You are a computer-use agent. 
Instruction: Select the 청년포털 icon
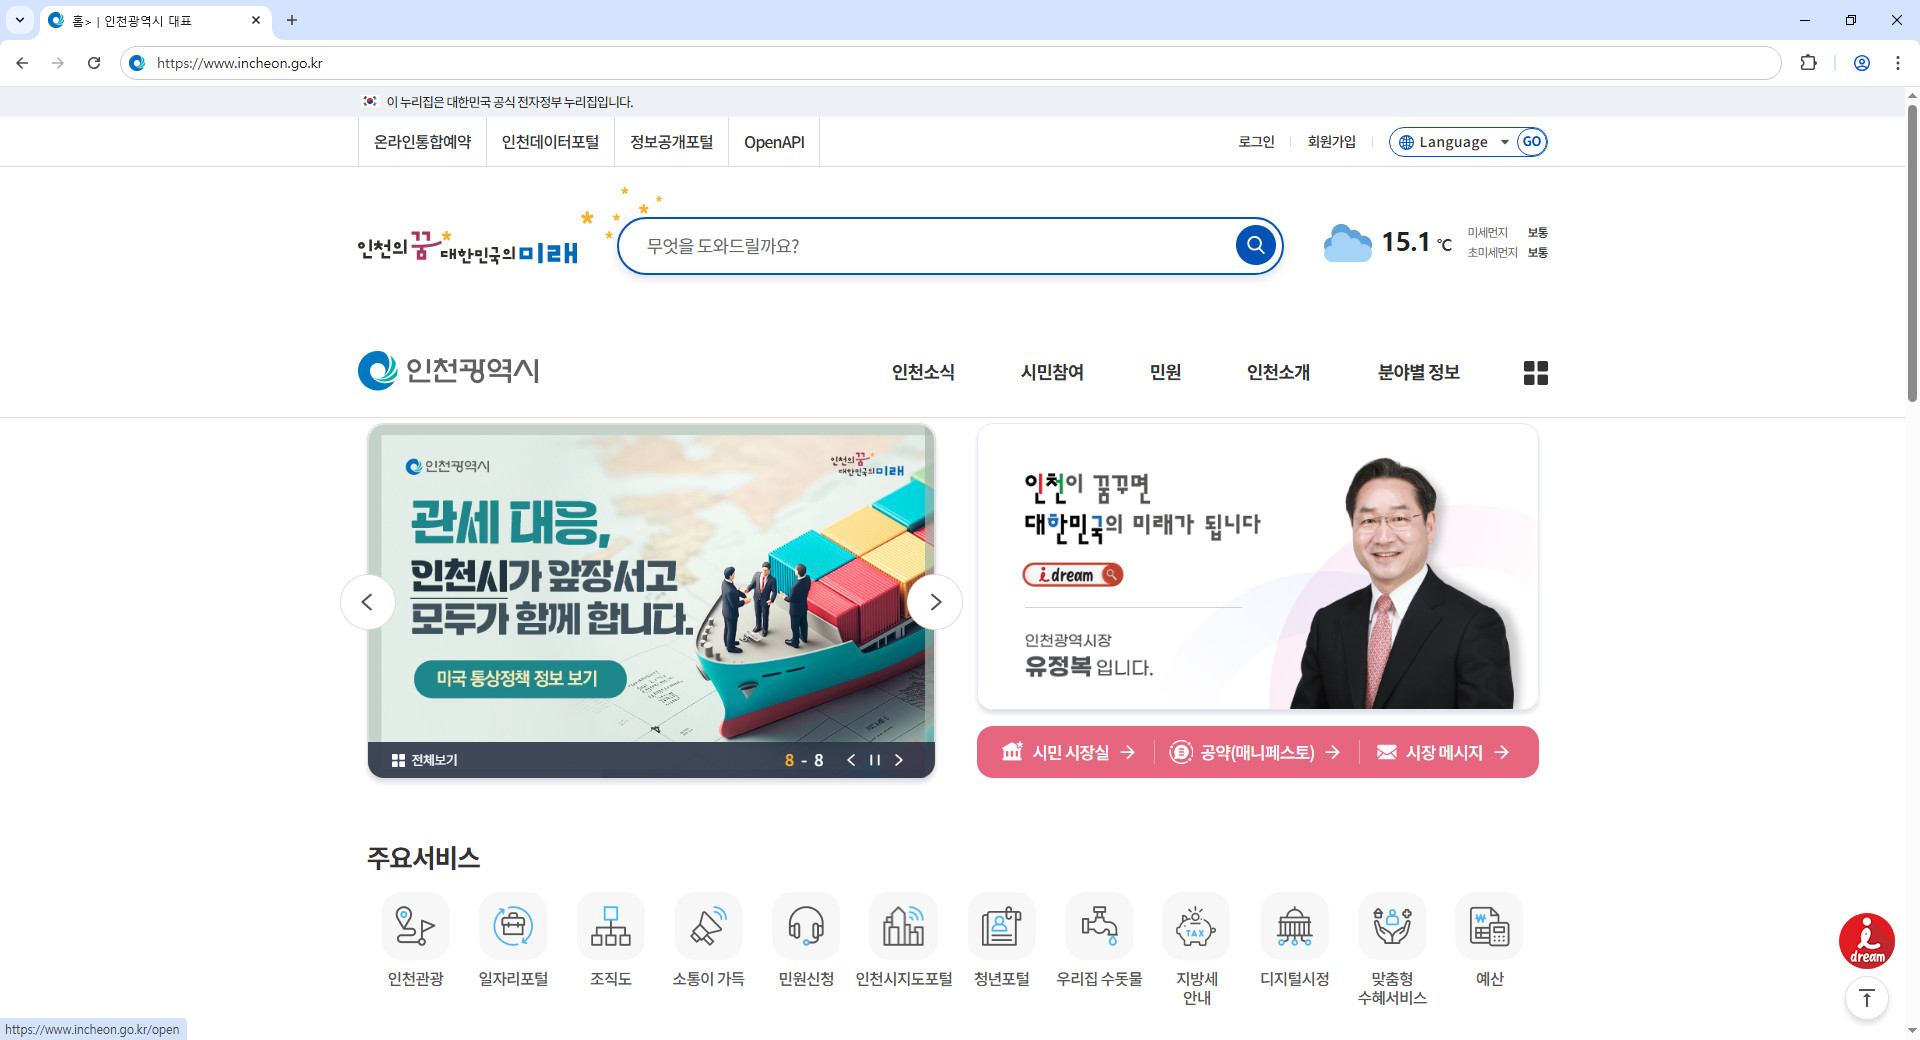pos(1001,926)
